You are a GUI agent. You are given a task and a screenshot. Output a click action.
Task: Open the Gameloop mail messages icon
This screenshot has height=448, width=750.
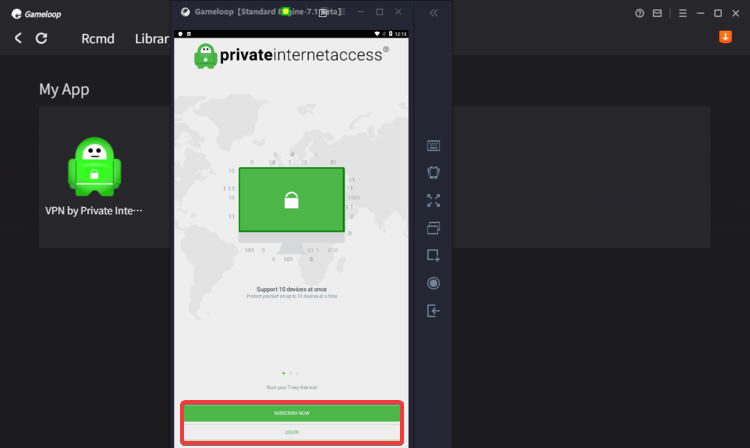pyautogui.click(x=657, y=13)
